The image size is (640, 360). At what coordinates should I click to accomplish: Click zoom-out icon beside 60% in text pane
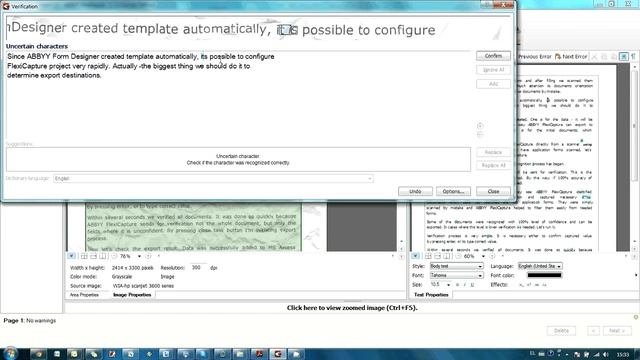pyautogui.click(x=458, y=256)
